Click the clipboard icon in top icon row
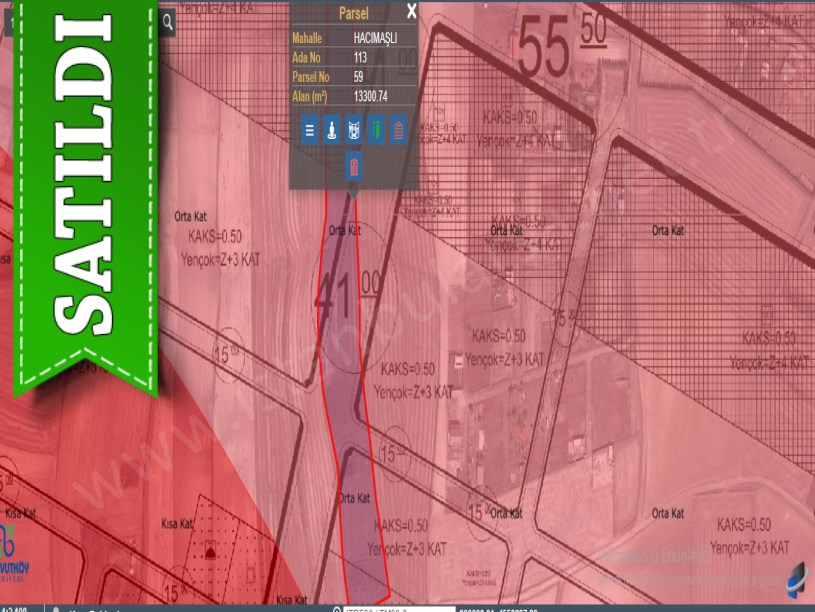 (x=398, y=130)
